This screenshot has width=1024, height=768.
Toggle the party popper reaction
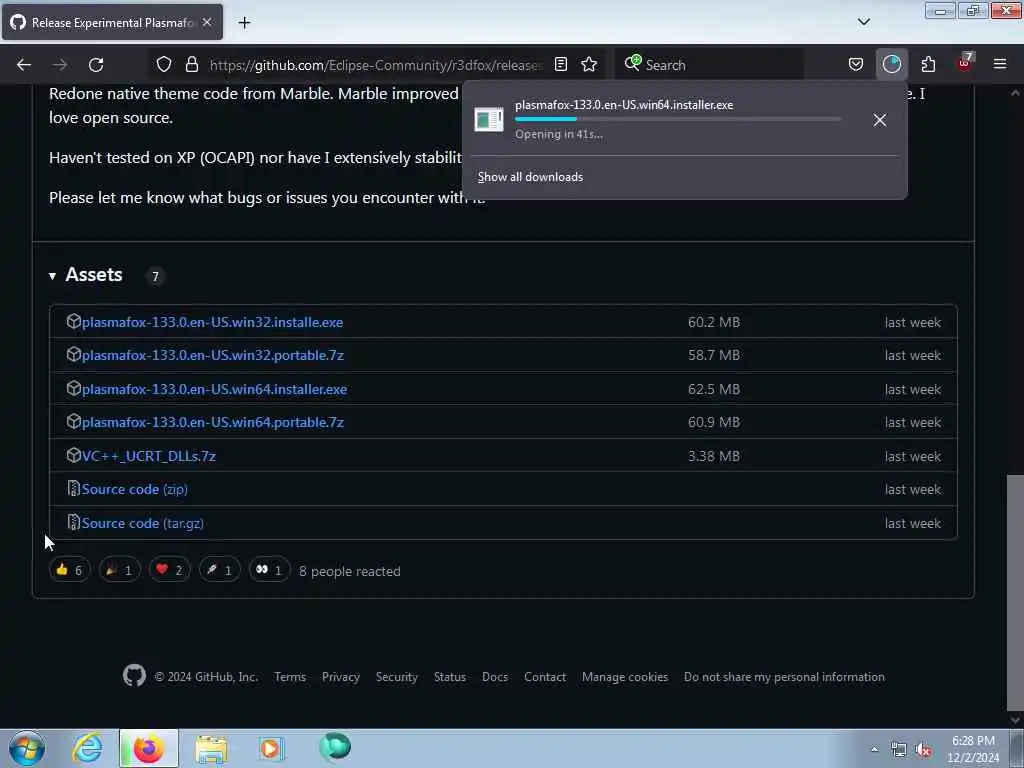[120, 570]
